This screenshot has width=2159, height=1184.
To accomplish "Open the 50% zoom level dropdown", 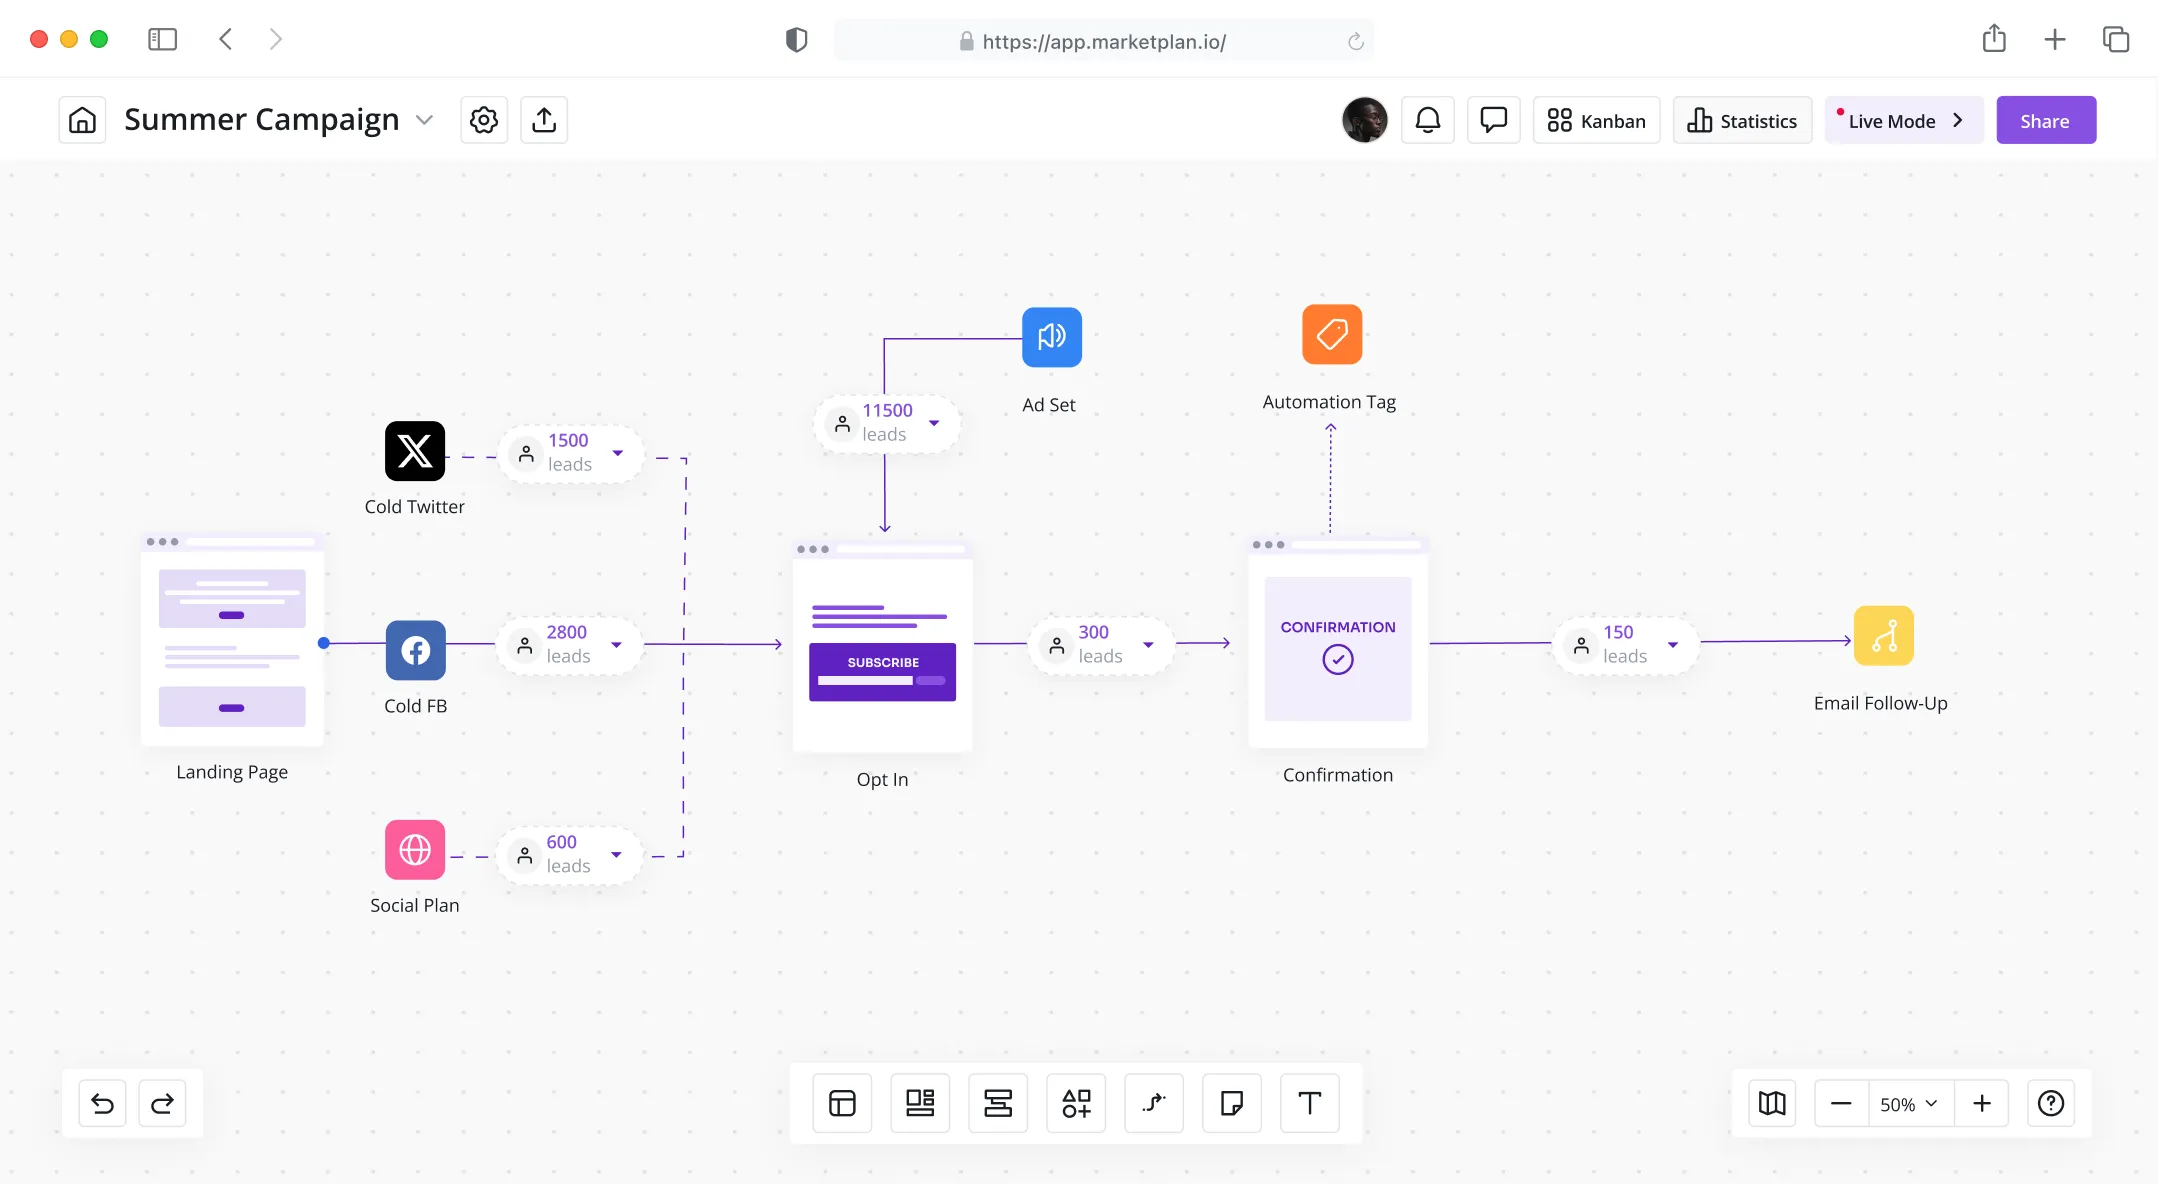I will tap(1910, 1103).
